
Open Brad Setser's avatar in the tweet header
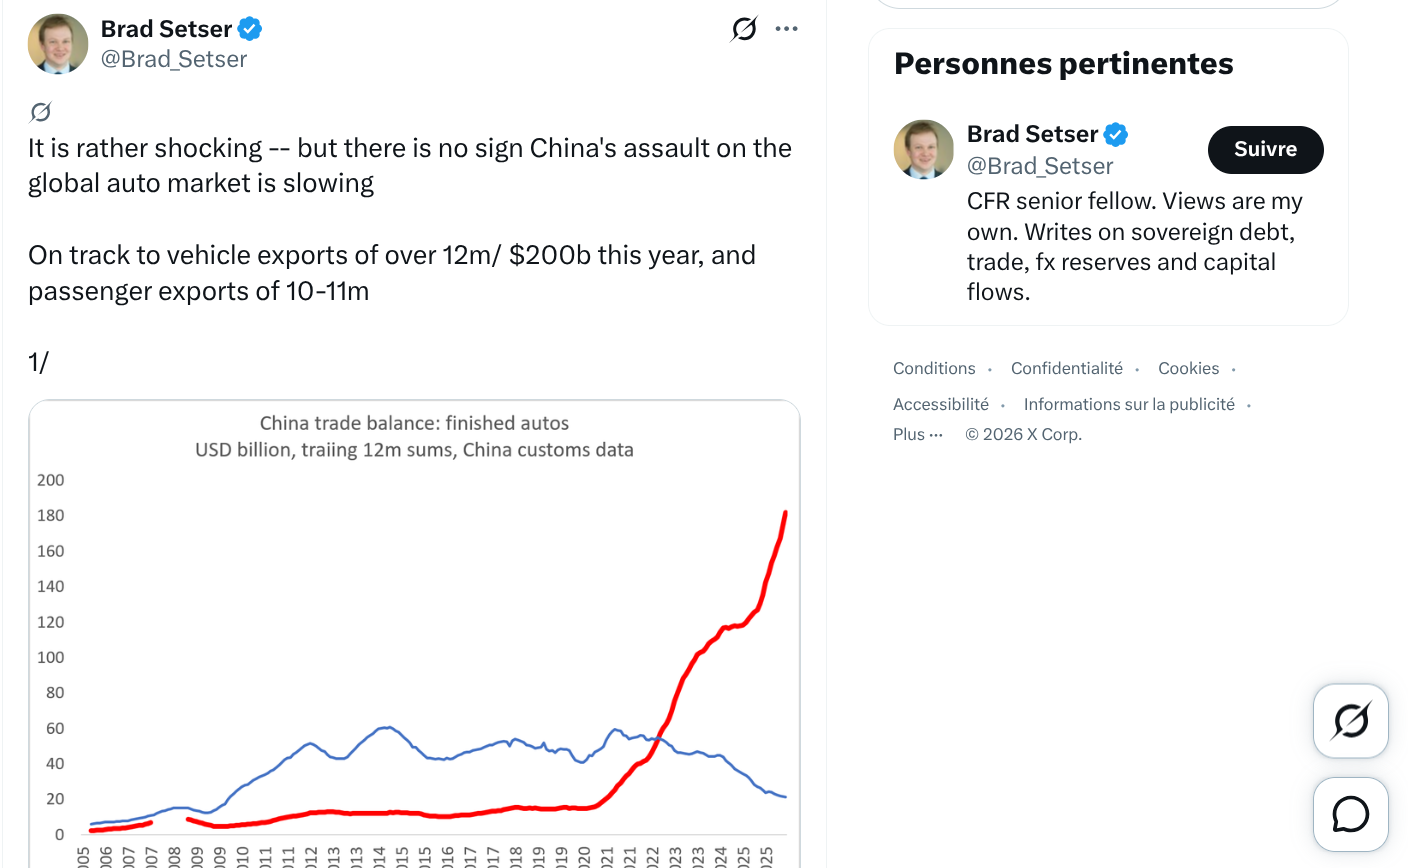coord(58,44)
